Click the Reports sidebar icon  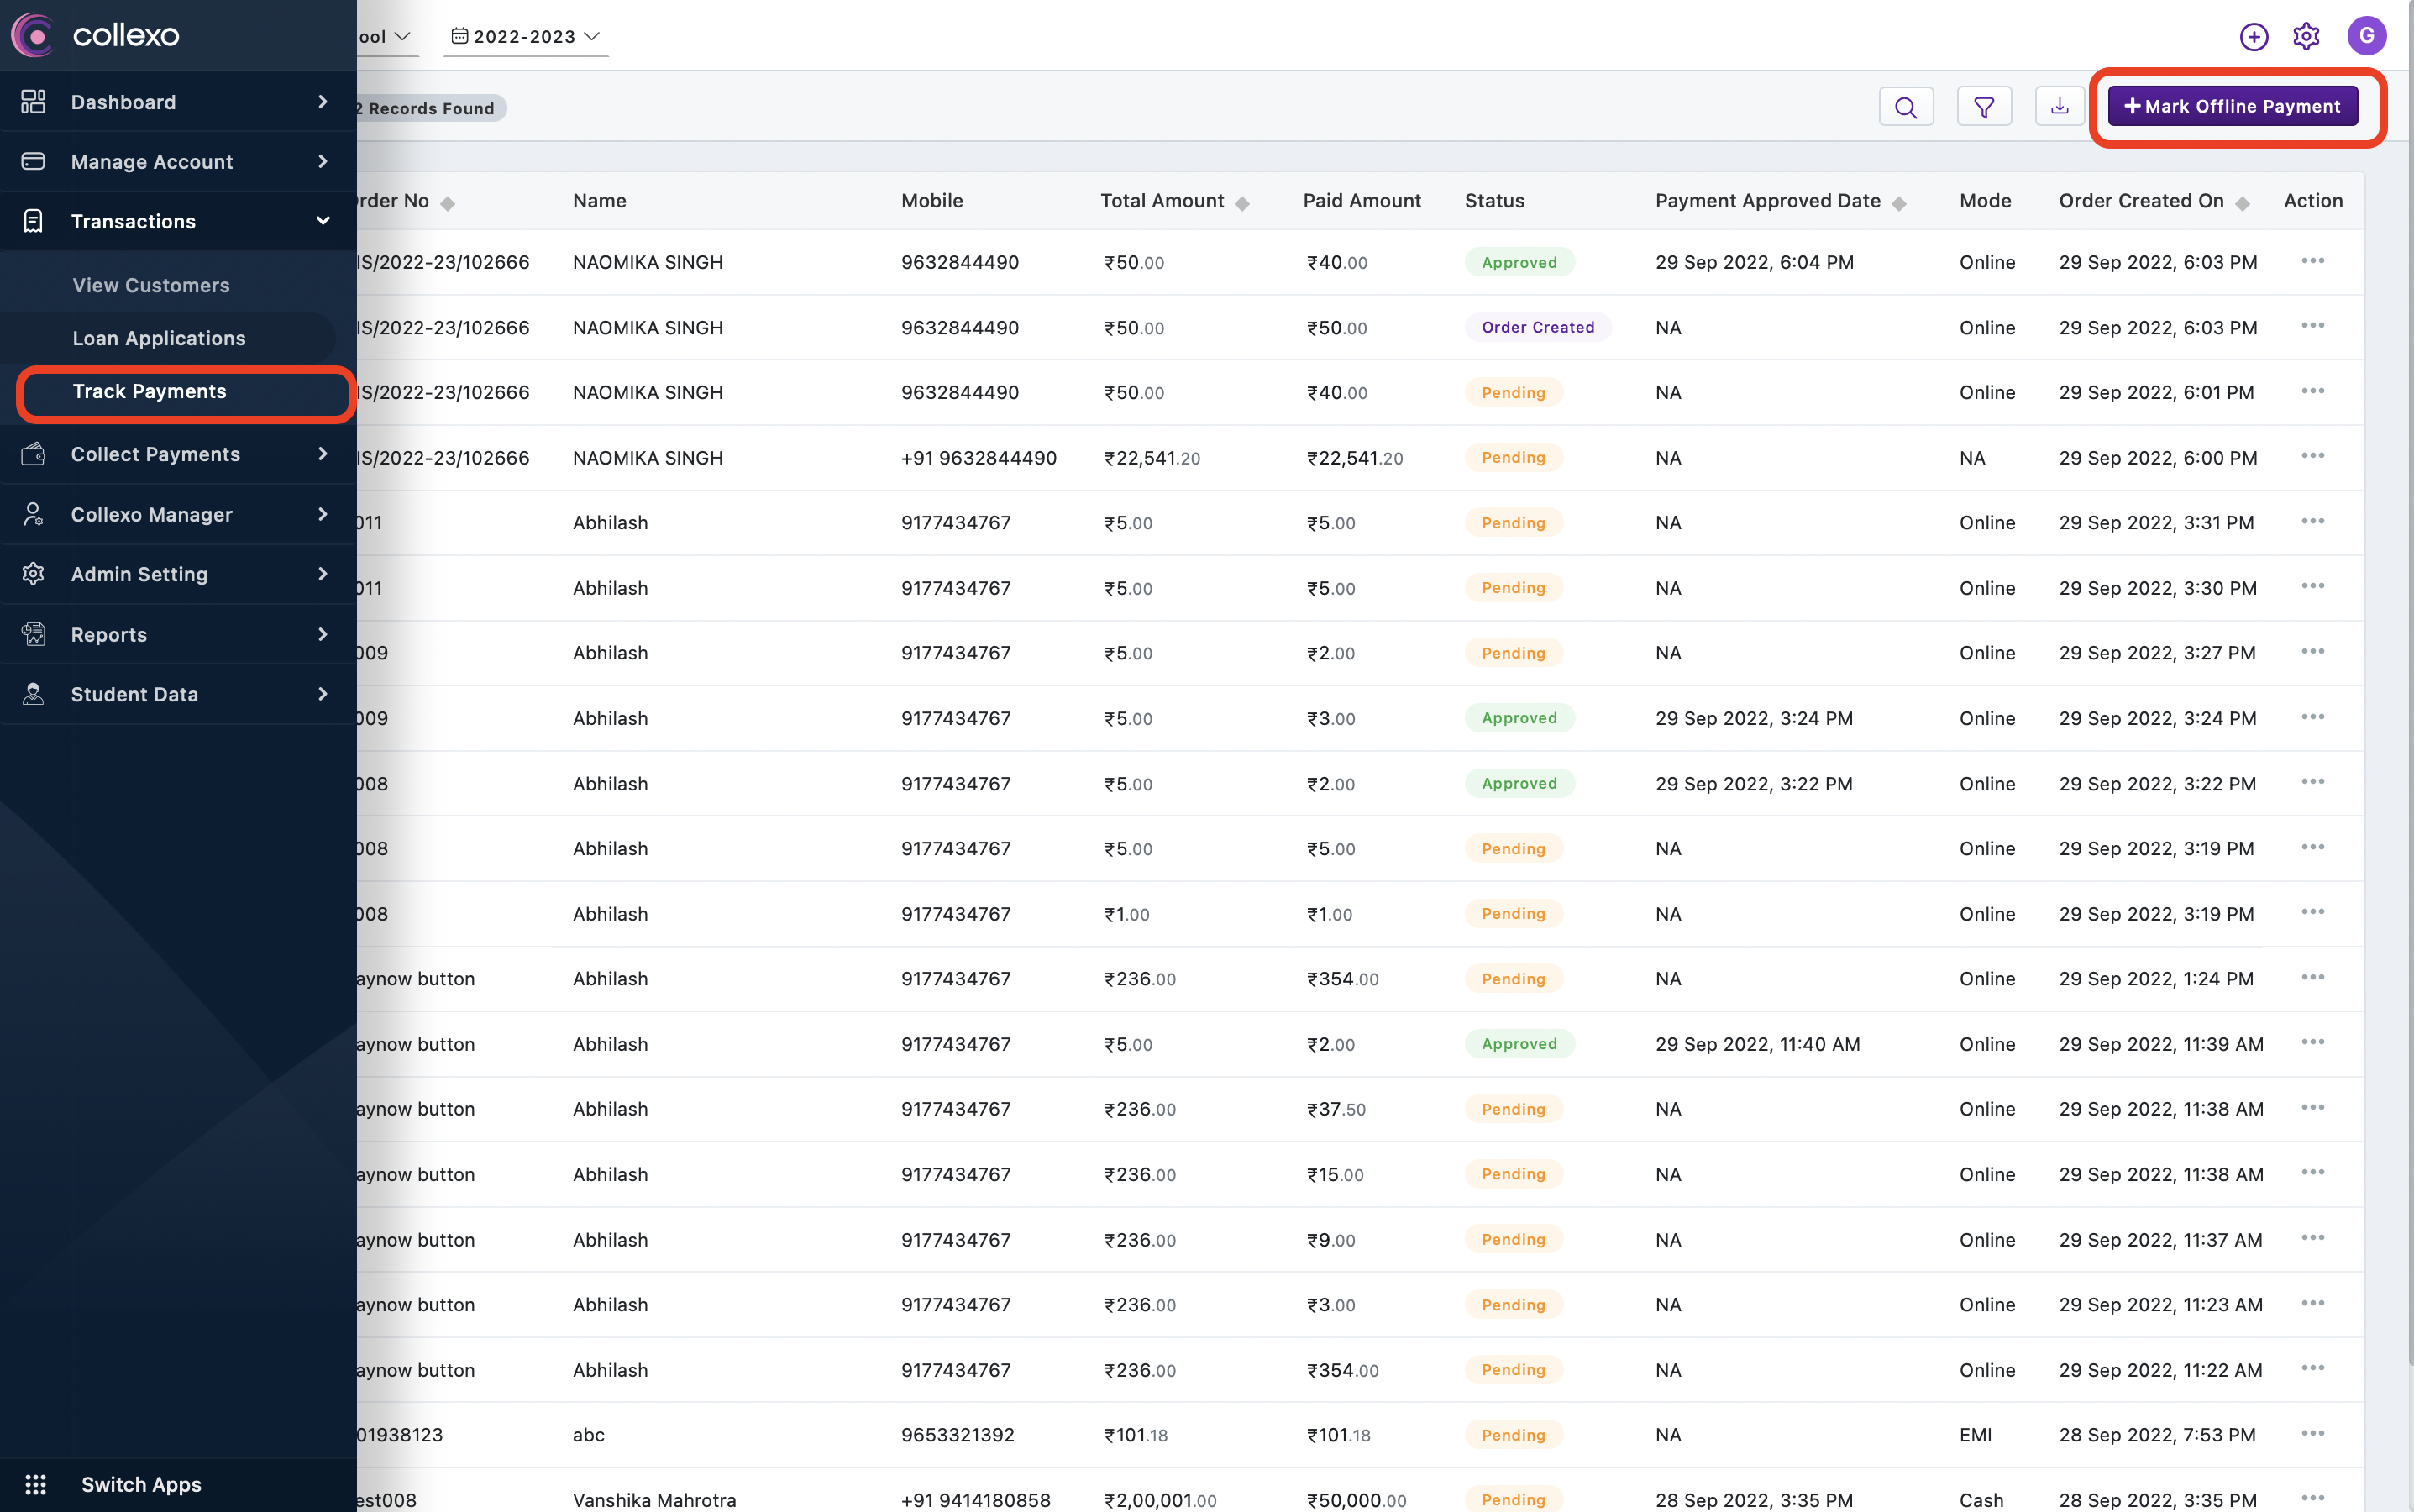33,634
